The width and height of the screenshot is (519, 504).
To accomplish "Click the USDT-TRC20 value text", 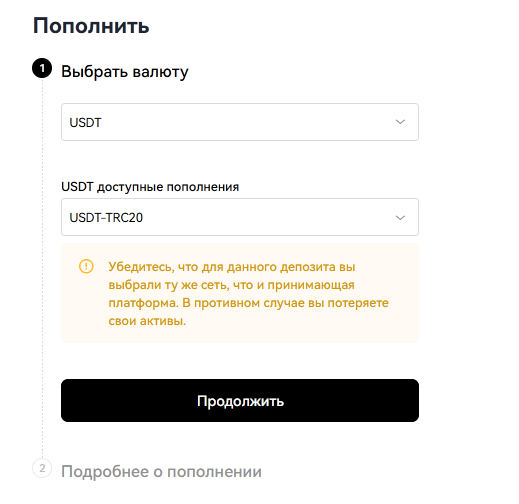I will (x=106, y=218).
